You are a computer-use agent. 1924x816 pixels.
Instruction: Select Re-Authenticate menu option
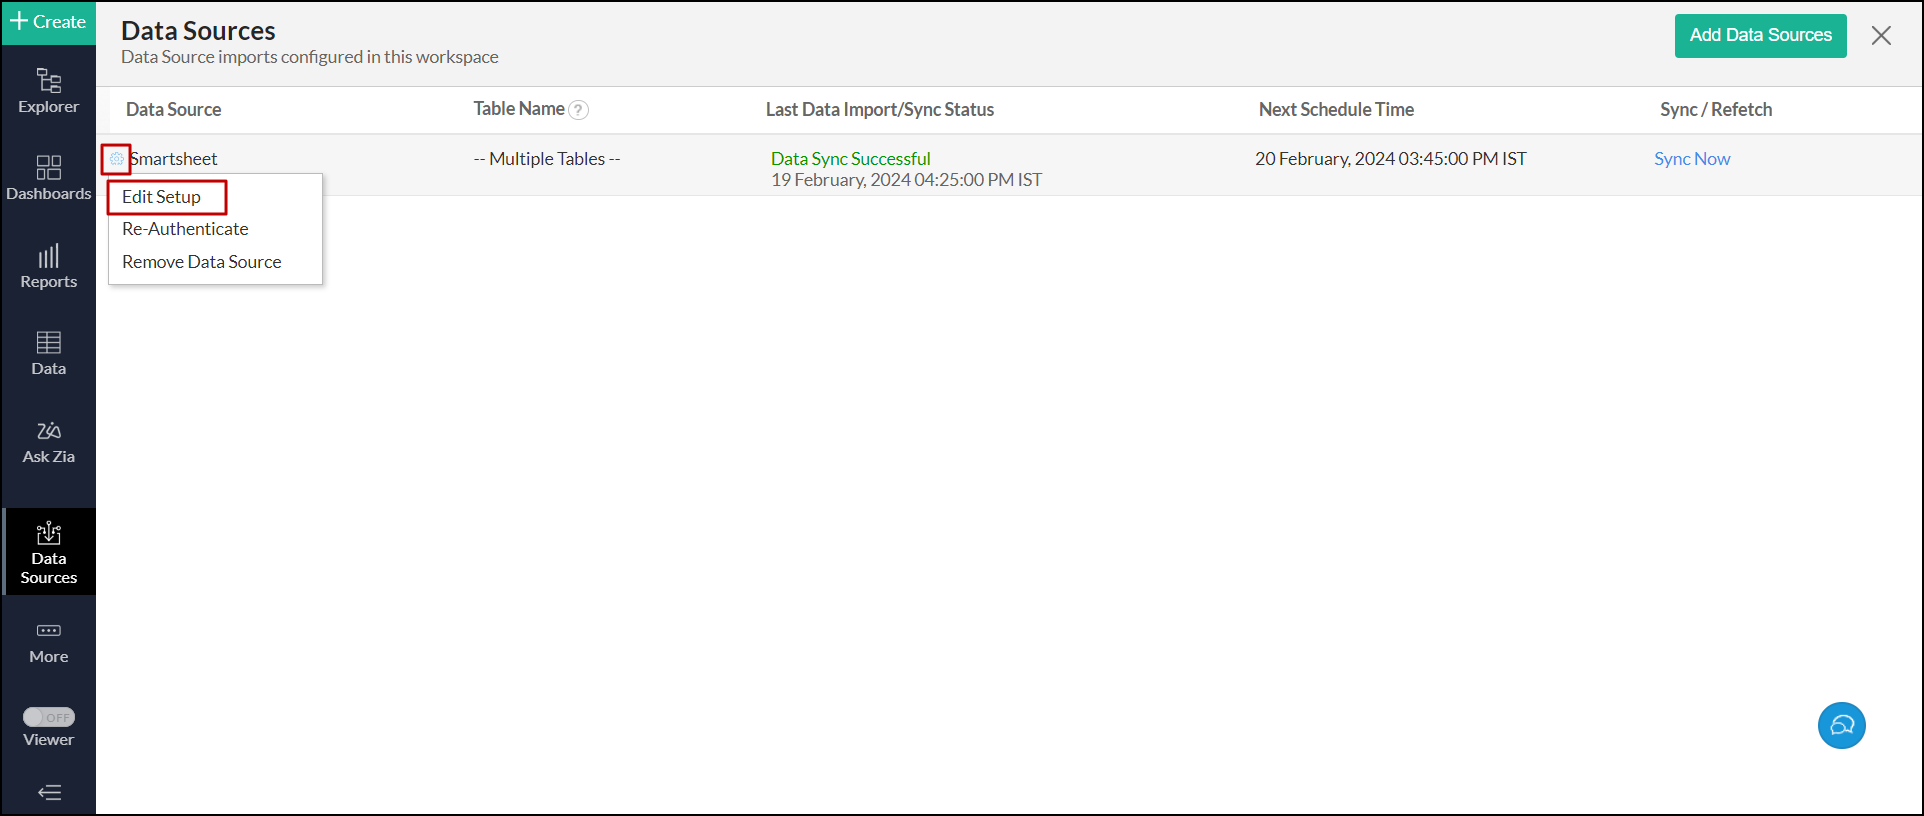point(185,229)
